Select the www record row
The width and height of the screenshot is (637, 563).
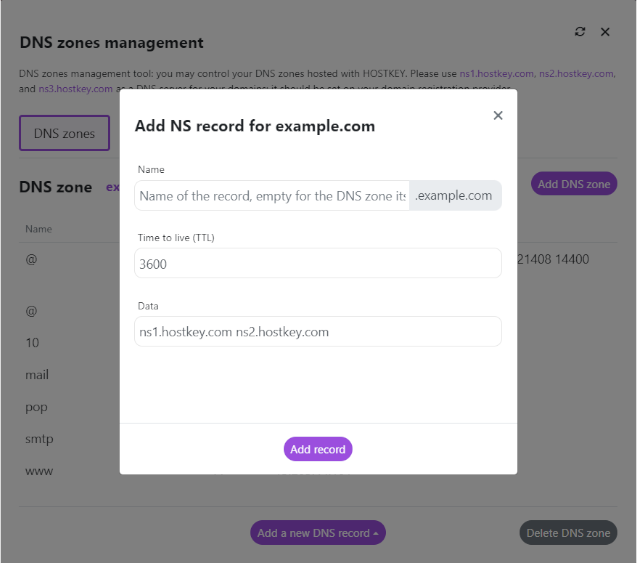[x=39, y=470]
